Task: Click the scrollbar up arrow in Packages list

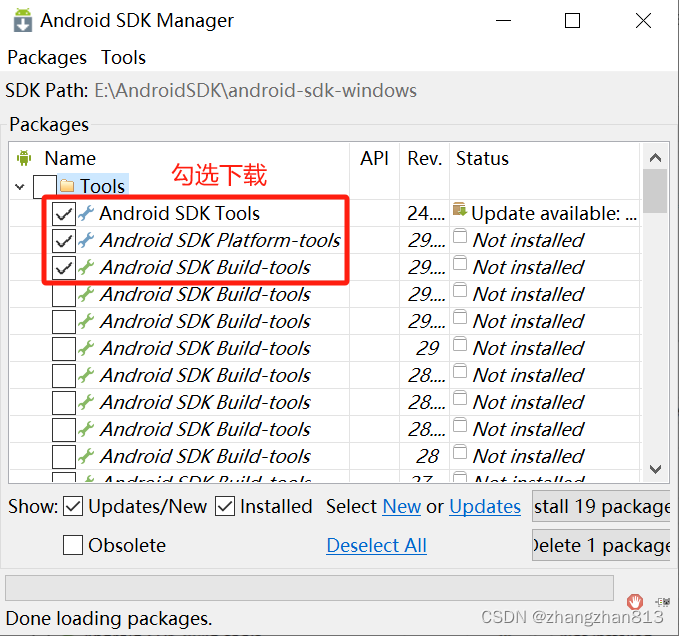Action: 655,158
